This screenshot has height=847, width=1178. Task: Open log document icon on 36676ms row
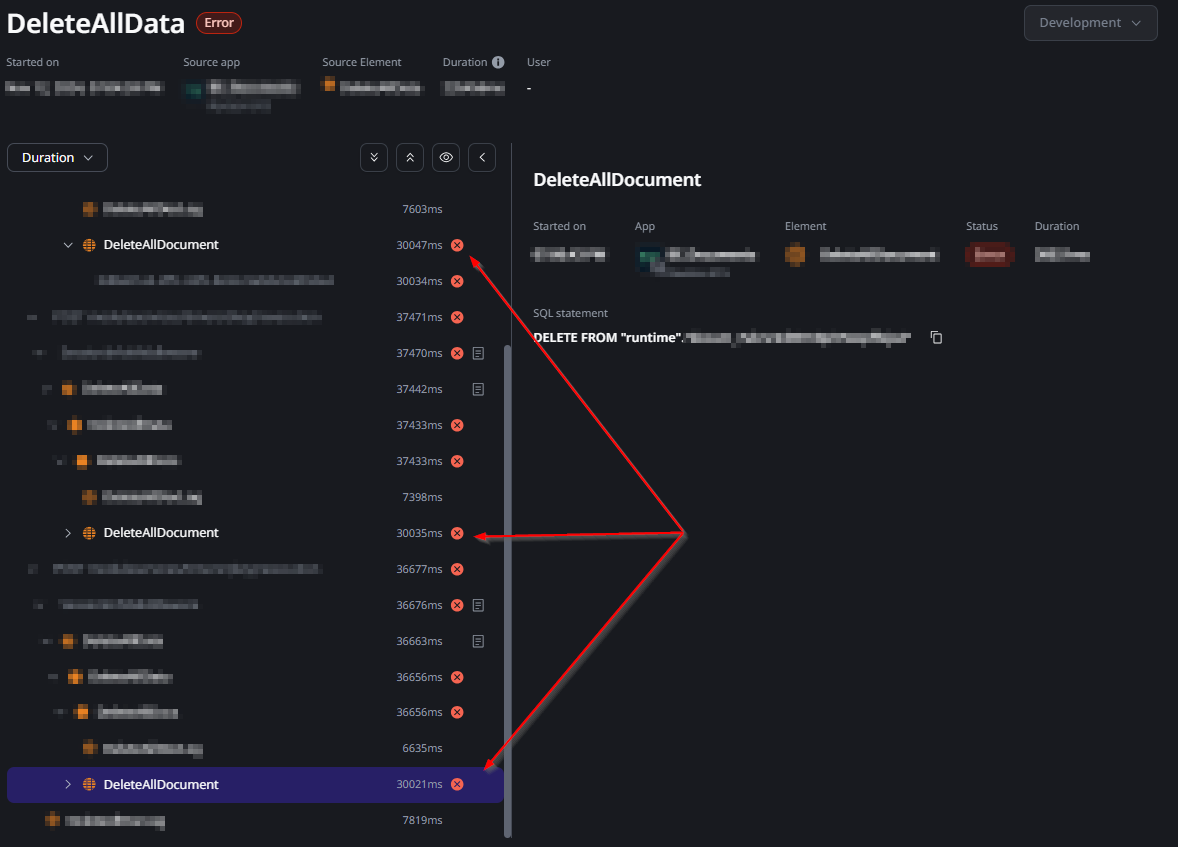coord(478,605)
